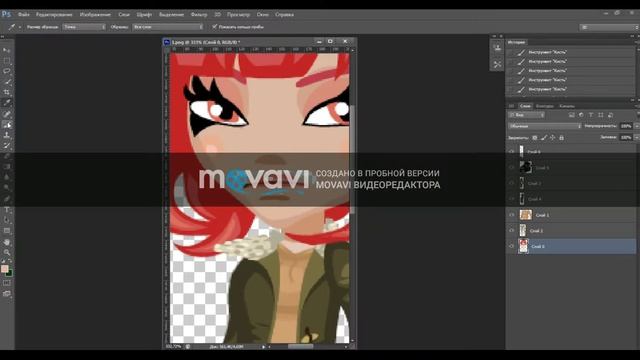Toggle Quick Mask mode
Screen dimensions: 640x360
(7, 283)
